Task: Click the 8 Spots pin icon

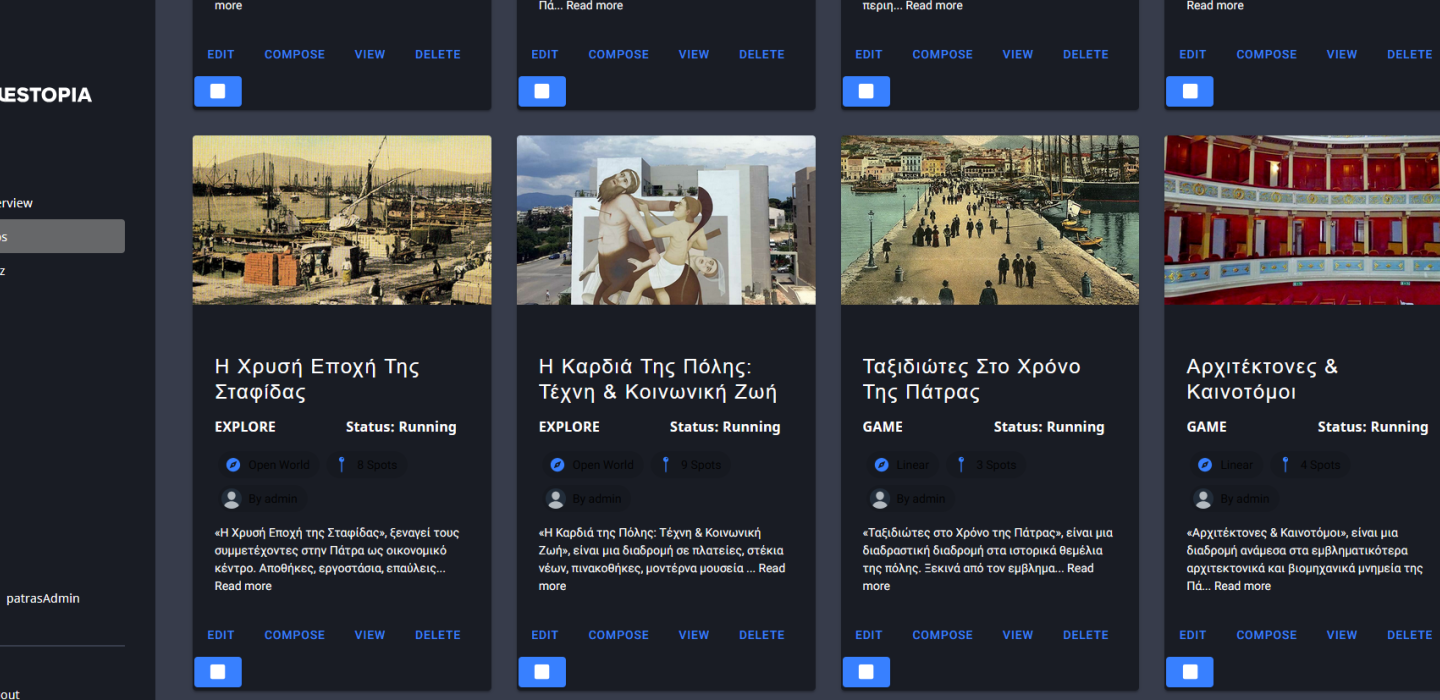Action: pyautogui.click(x=341, y=465)
